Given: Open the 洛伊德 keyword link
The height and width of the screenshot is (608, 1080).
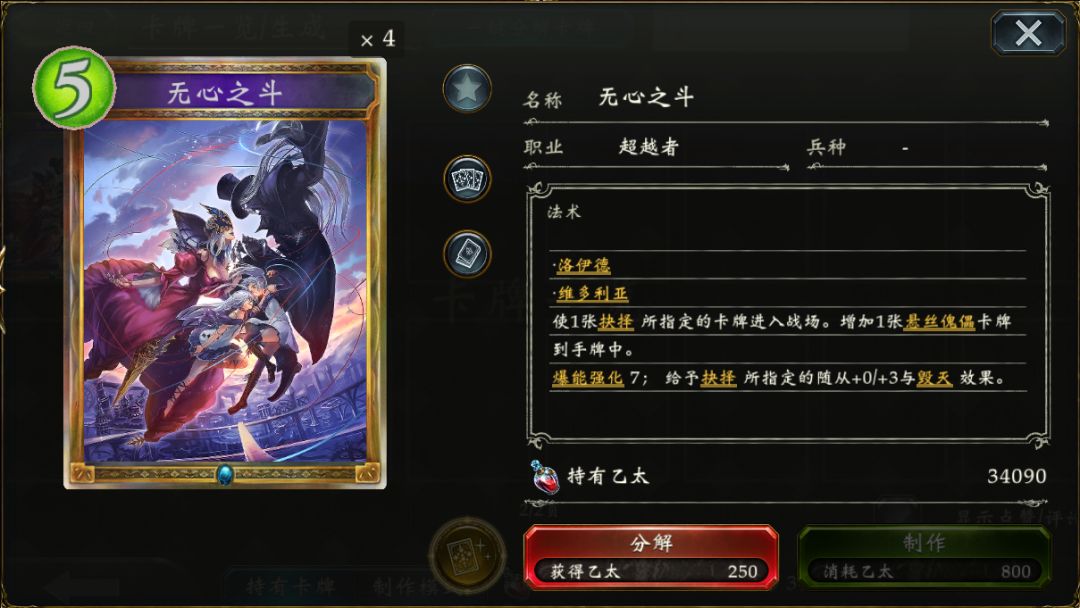Looking at the screenshot, I should click(584, 265).
